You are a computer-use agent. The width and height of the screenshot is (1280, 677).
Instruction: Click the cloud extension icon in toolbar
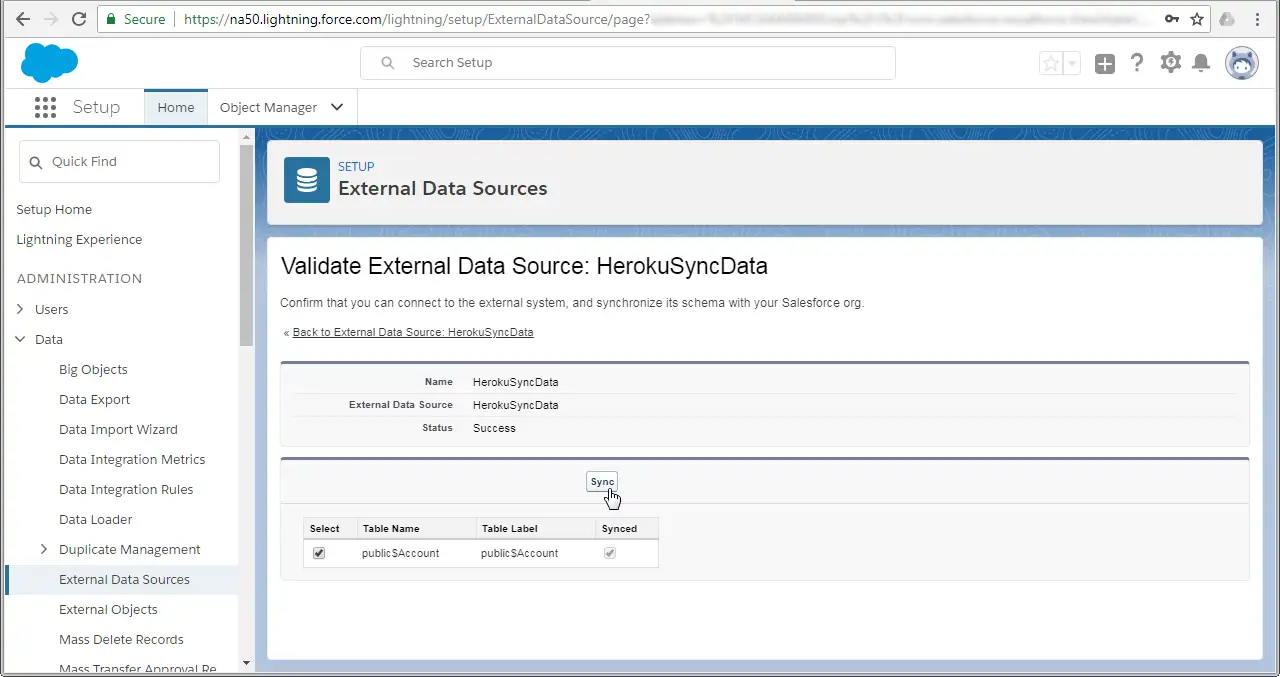[1227, 19]
